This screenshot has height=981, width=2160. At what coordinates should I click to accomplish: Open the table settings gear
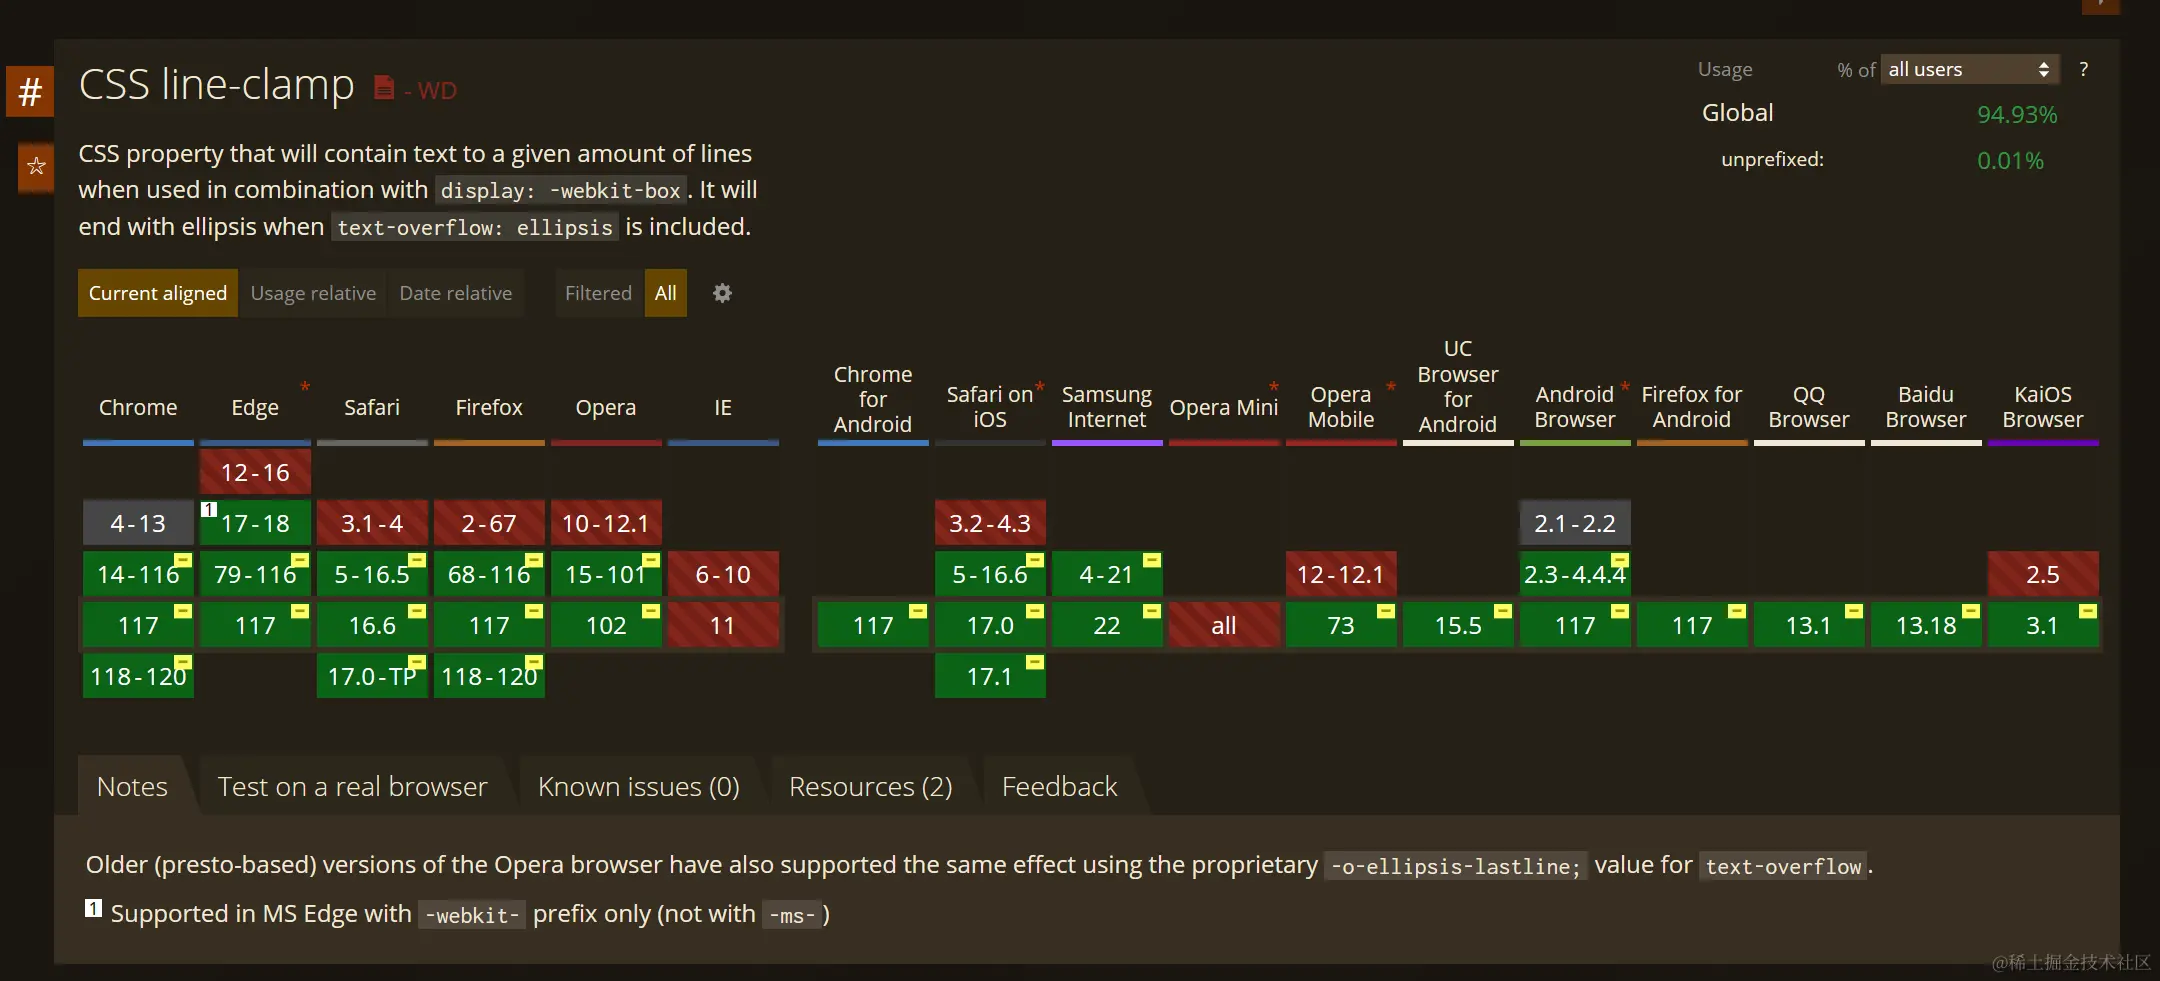722,293
